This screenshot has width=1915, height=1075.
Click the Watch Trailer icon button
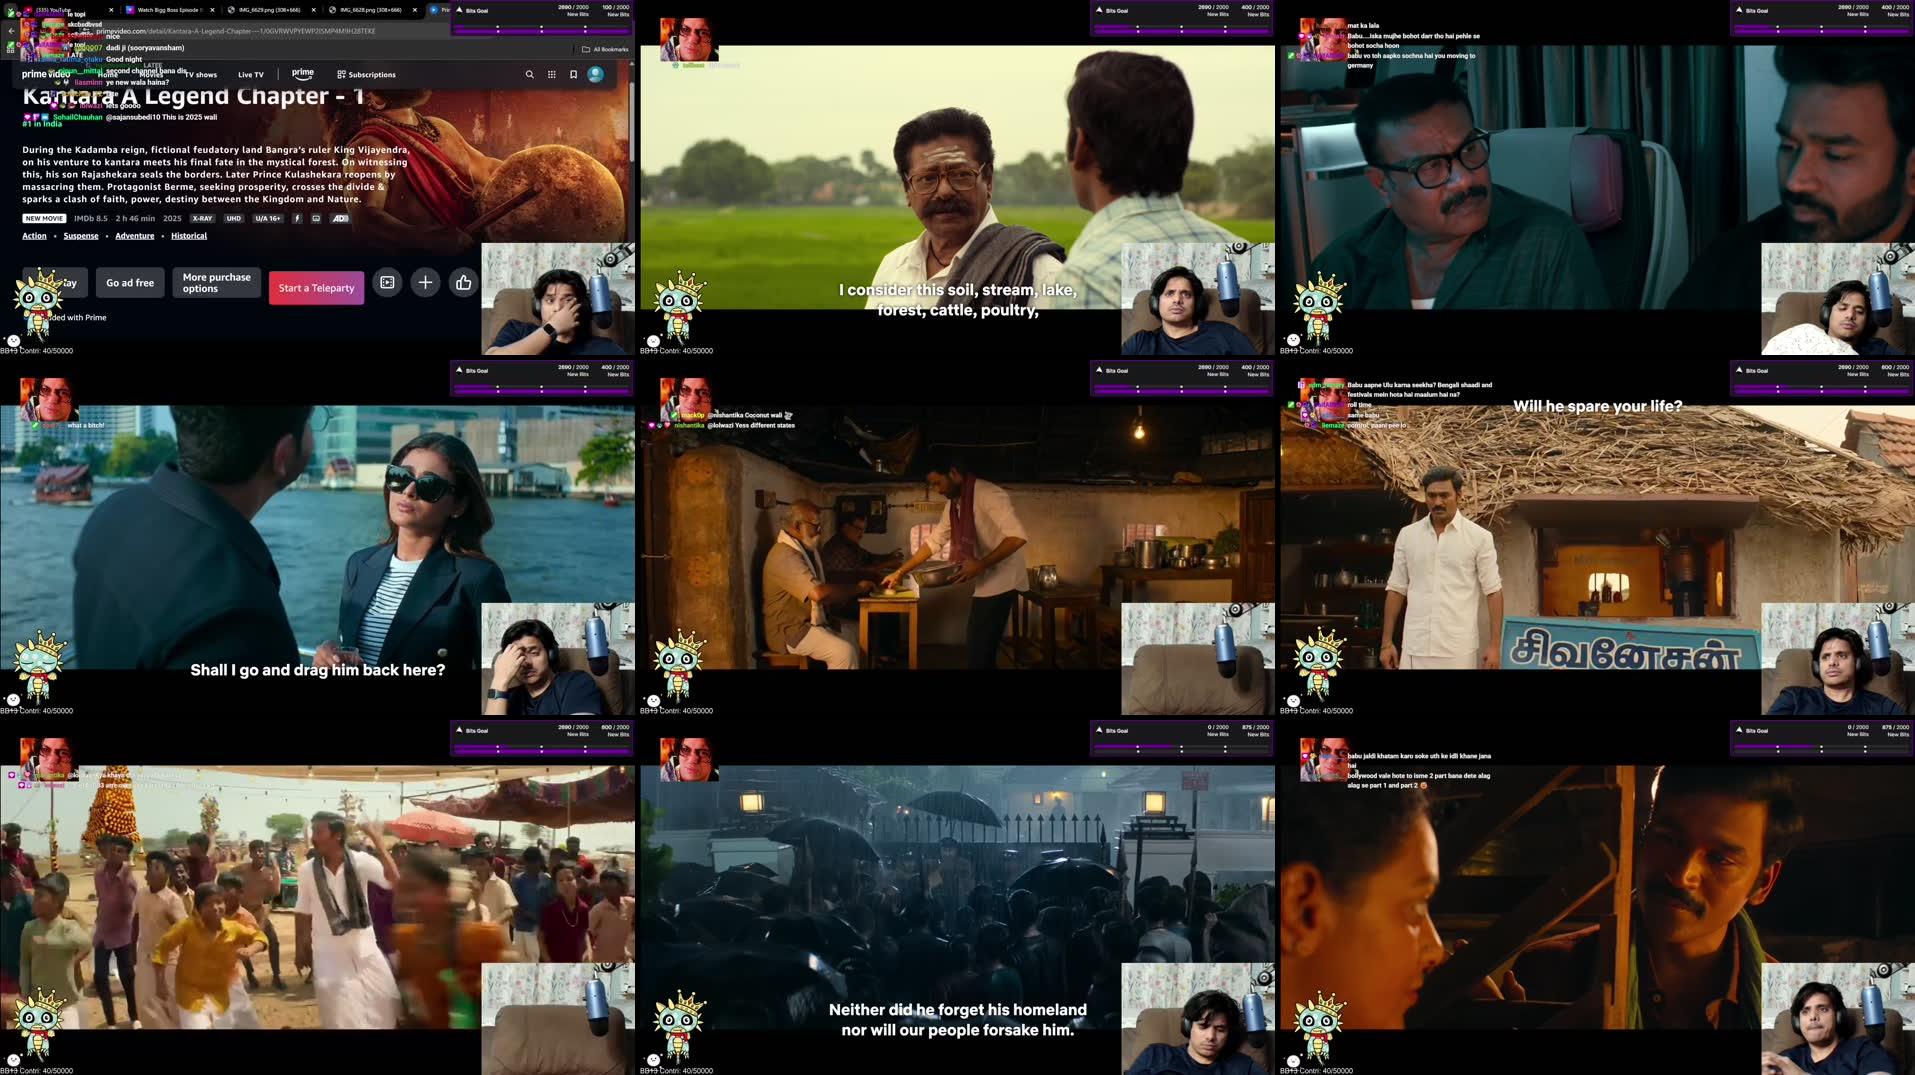tap(387, 283)
